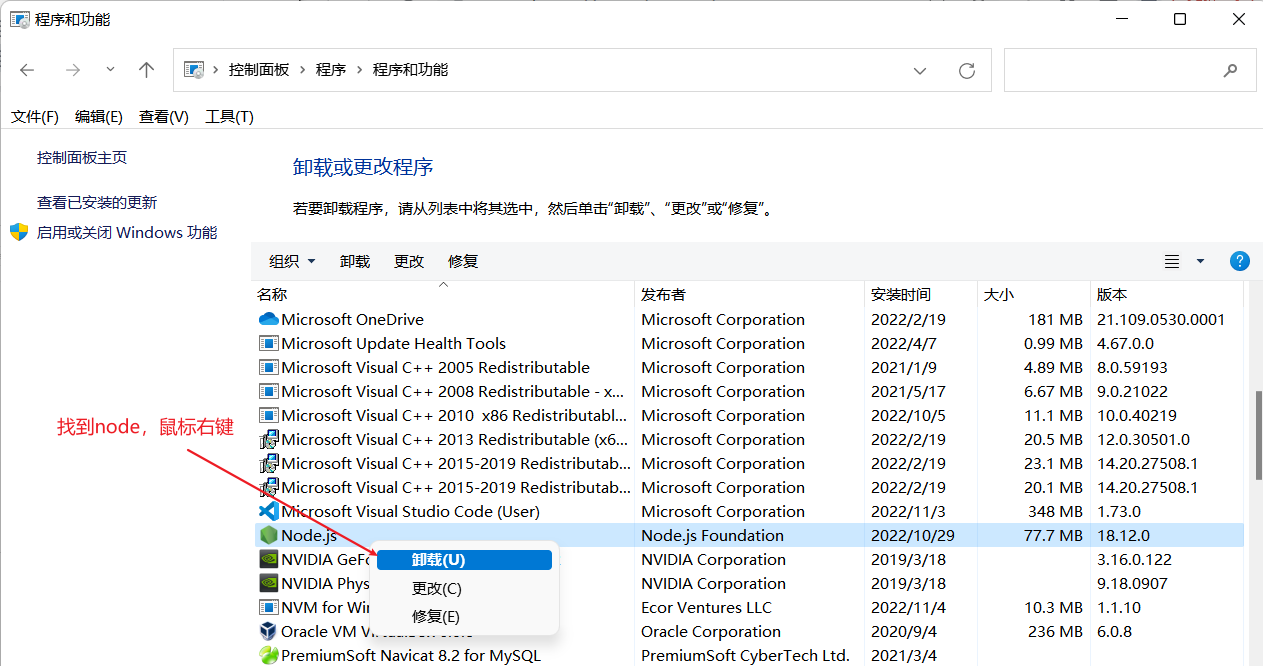Click the Visual C++ 2010 x86 Redistributable icon
Image resolution: width=1263 pixels, height=666 pixels.
coord(268,416)
